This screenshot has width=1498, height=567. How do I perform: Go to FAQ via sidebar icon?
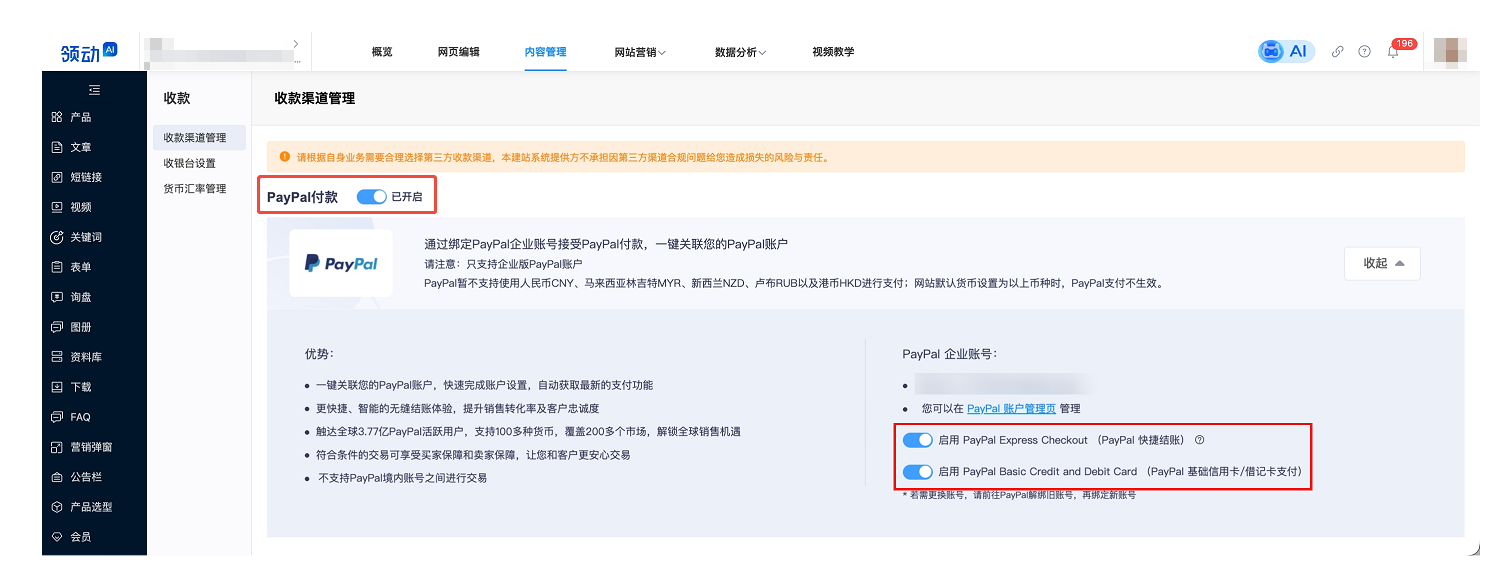click(57, 417)
